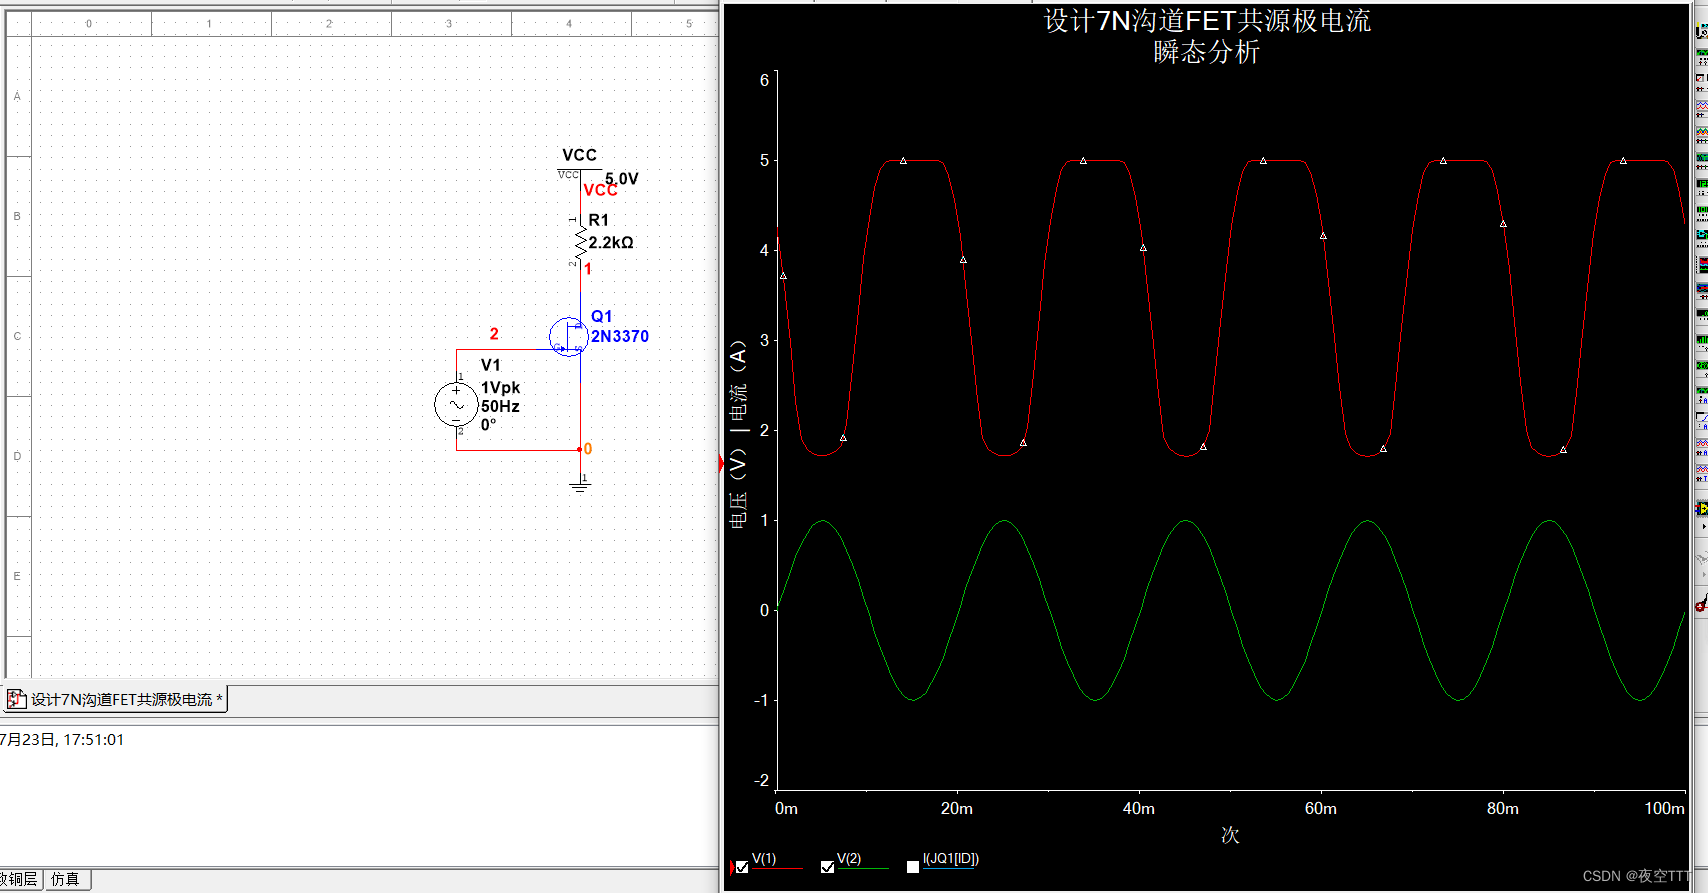Click the orange net label 0
The width and height of the screenshot is (1708, 893).
pyautogui.click(x=588, y=449)
